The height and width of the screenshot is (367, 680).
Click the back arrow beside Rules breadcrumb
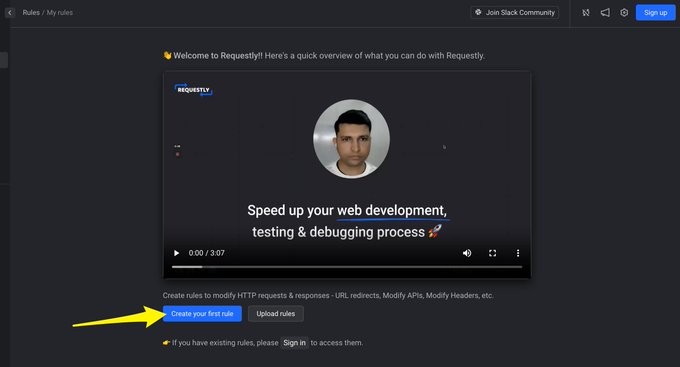[10, 13]
